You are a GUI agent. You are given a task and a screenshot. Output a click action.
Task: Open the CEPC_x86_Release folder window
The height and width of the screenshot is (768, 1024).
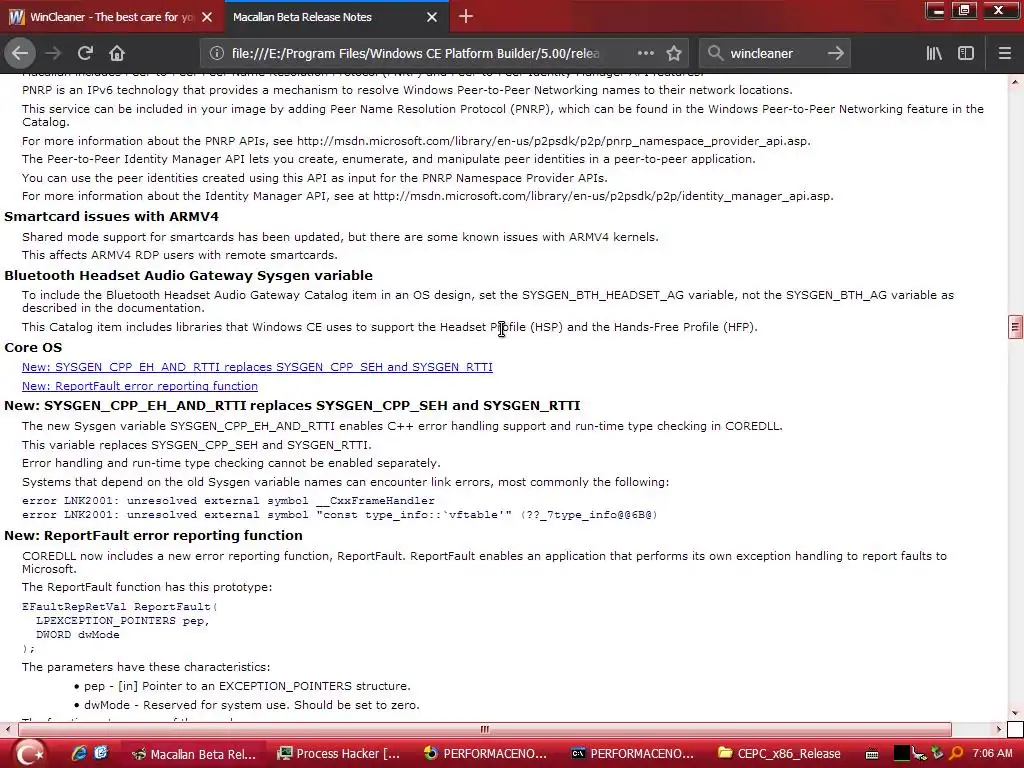pos(779,754)
